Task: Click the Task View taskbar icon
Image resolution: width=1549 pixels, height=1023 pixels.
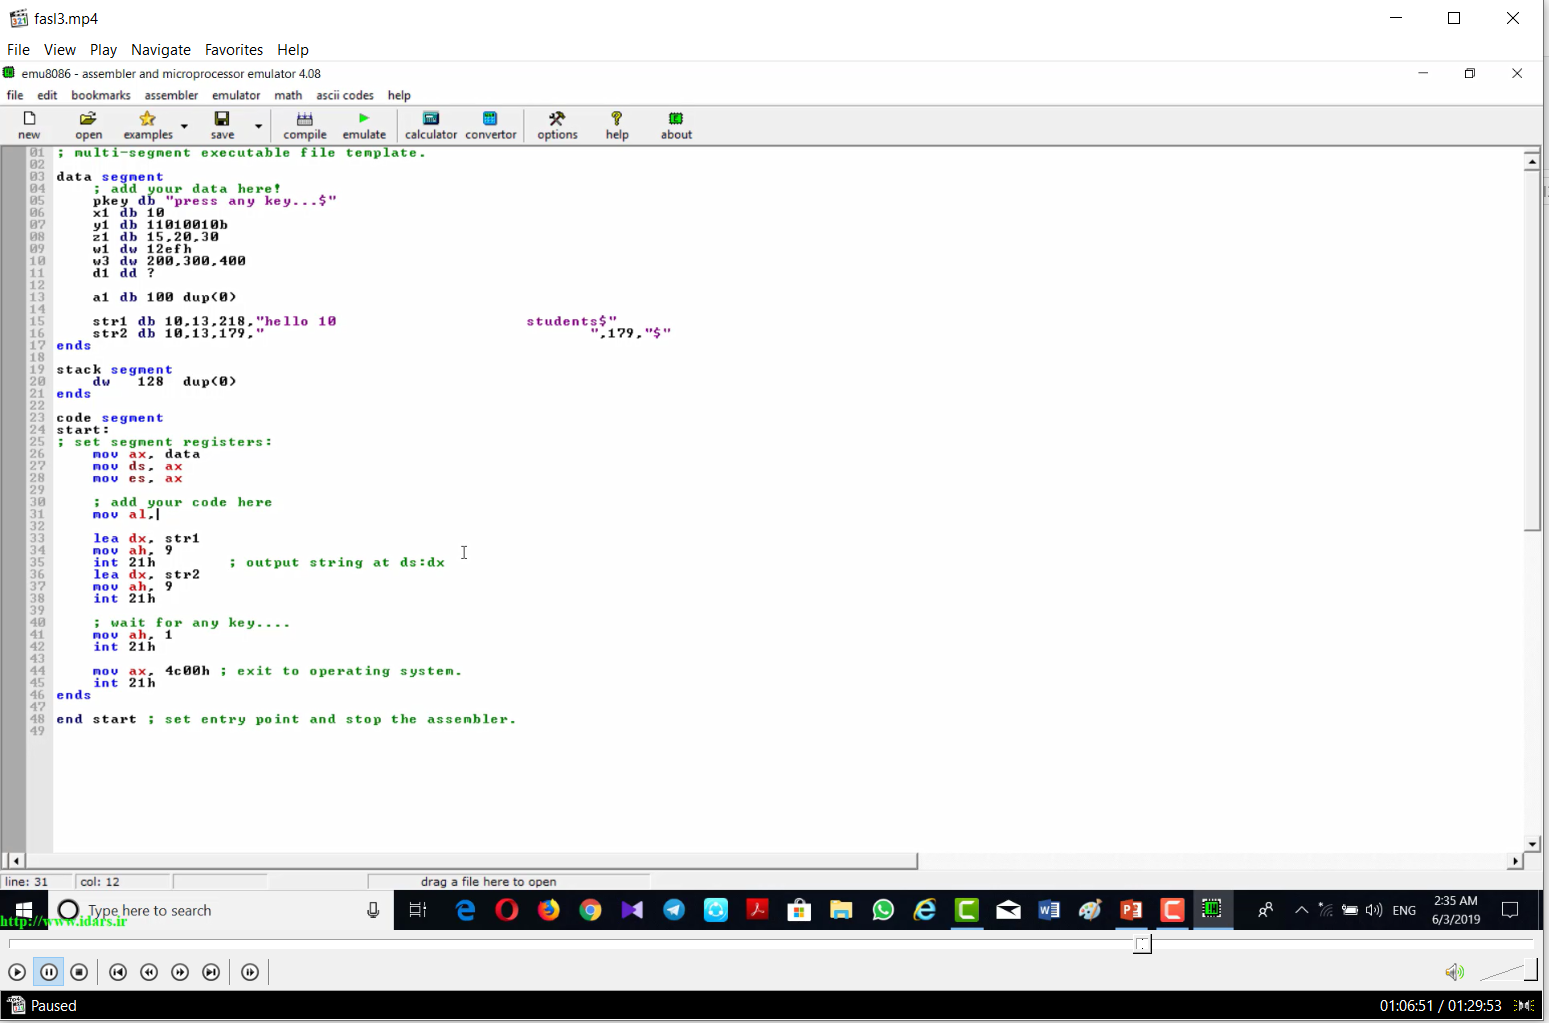Action: pyautogui.click(x=418, y=910)
